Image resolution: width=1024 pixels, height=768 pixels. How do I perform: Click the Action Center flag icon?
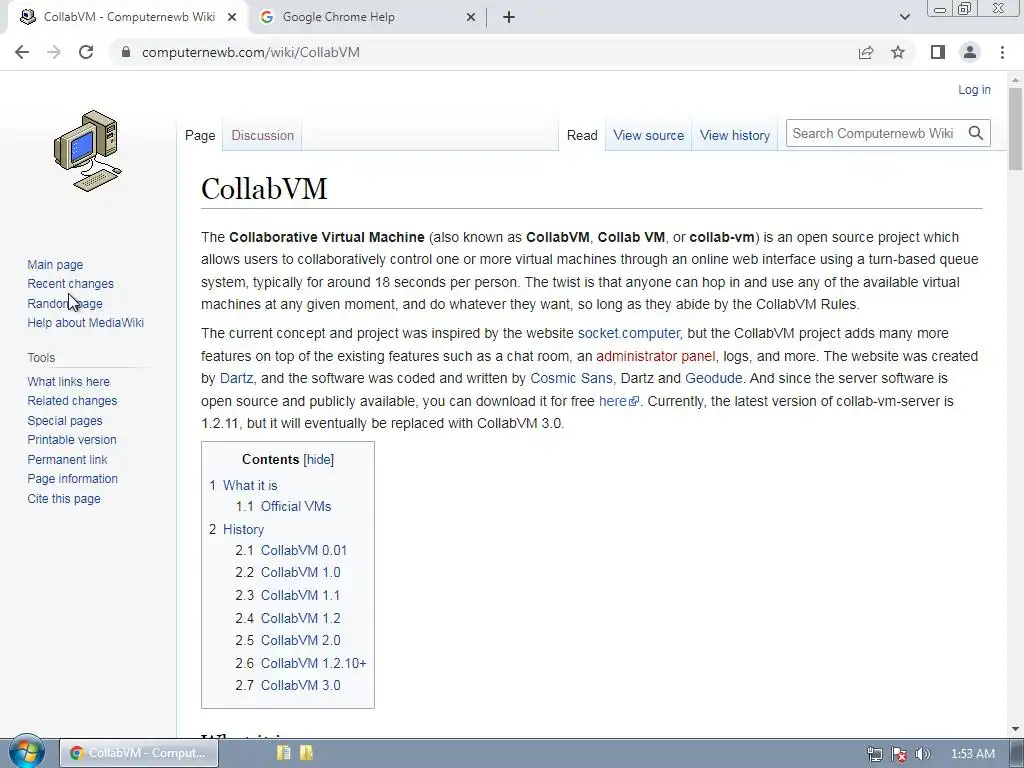pyautogui.click(x=899, y=754)
